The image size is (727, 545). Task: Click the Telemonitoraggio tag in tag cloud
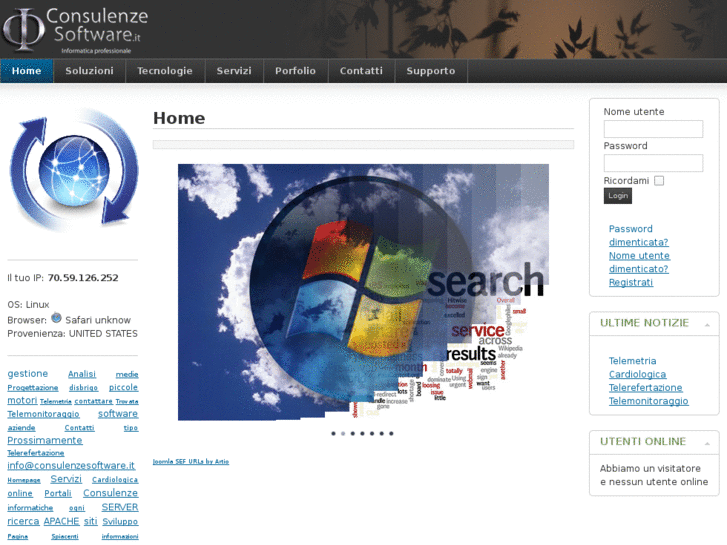pos(43,414)
